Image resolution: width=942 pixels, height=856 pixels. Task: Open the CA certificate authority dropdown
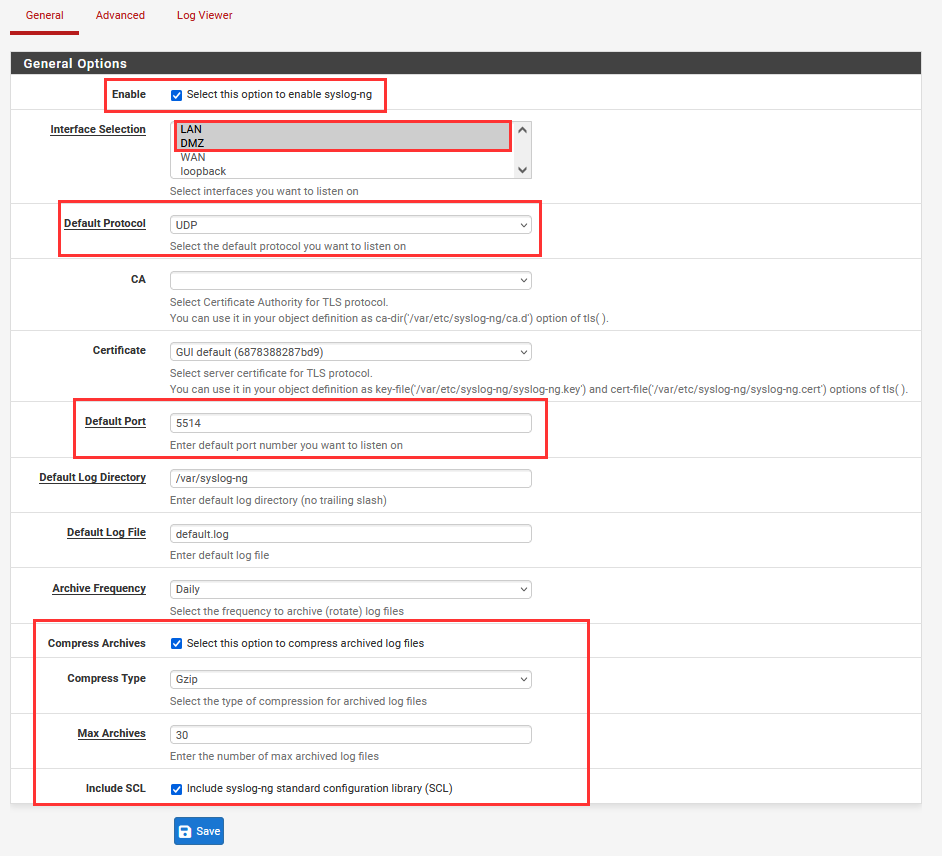coord(350,280)
